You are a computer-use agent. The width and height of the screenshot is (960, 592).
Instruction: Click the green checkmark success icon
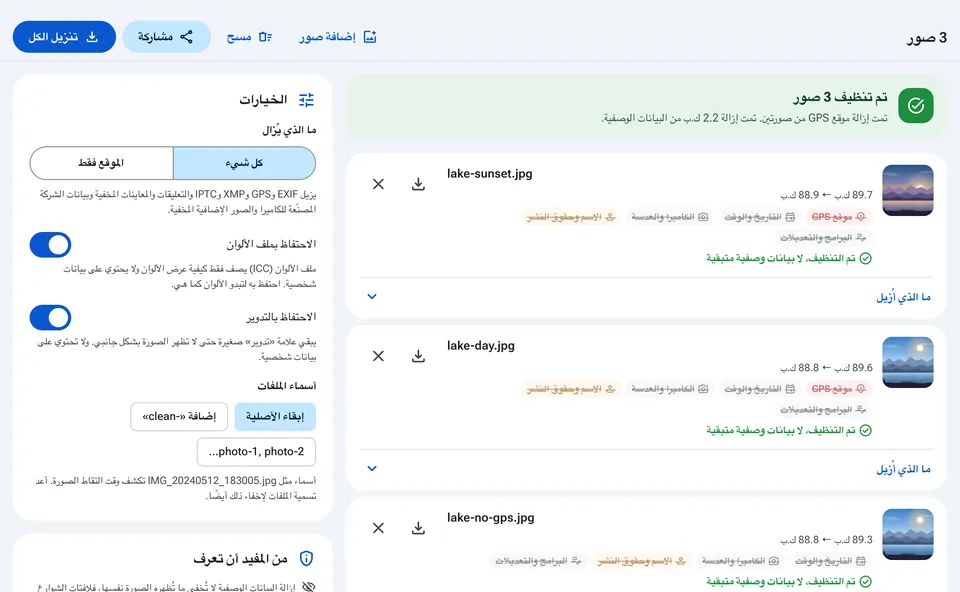pyautogui.click(x=916, y=105)
